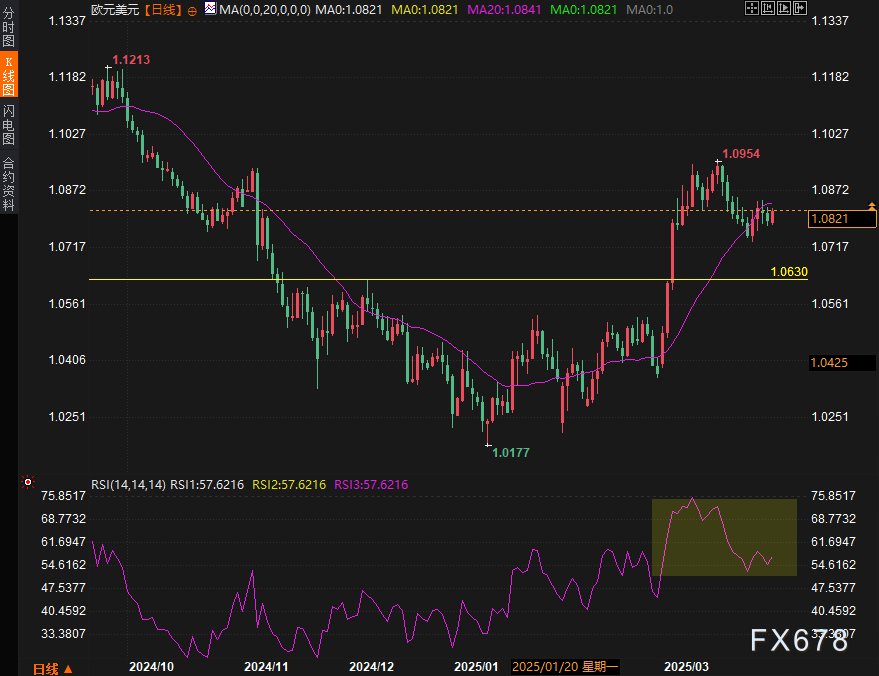
Task: Click the MA indicator chart icon
Action: [209, 9]
